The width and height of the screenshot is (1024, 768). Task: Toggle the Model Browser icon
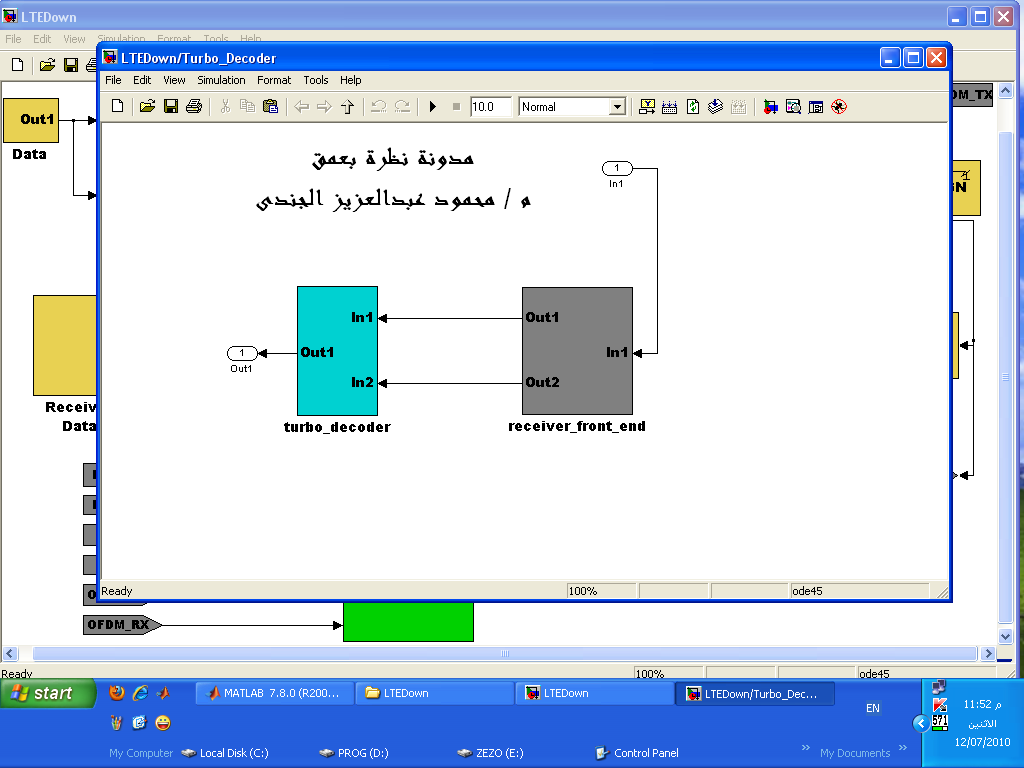point(816,106)
